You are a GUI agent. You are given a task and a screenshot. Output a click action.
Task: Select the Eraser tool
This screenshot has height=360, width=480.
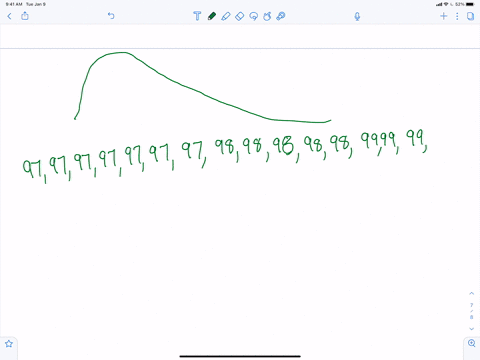point(240,16)
